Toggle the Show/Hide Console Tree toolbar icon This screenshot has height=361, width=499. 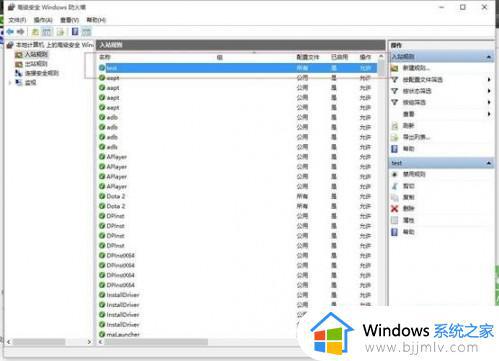pos(47,32)
